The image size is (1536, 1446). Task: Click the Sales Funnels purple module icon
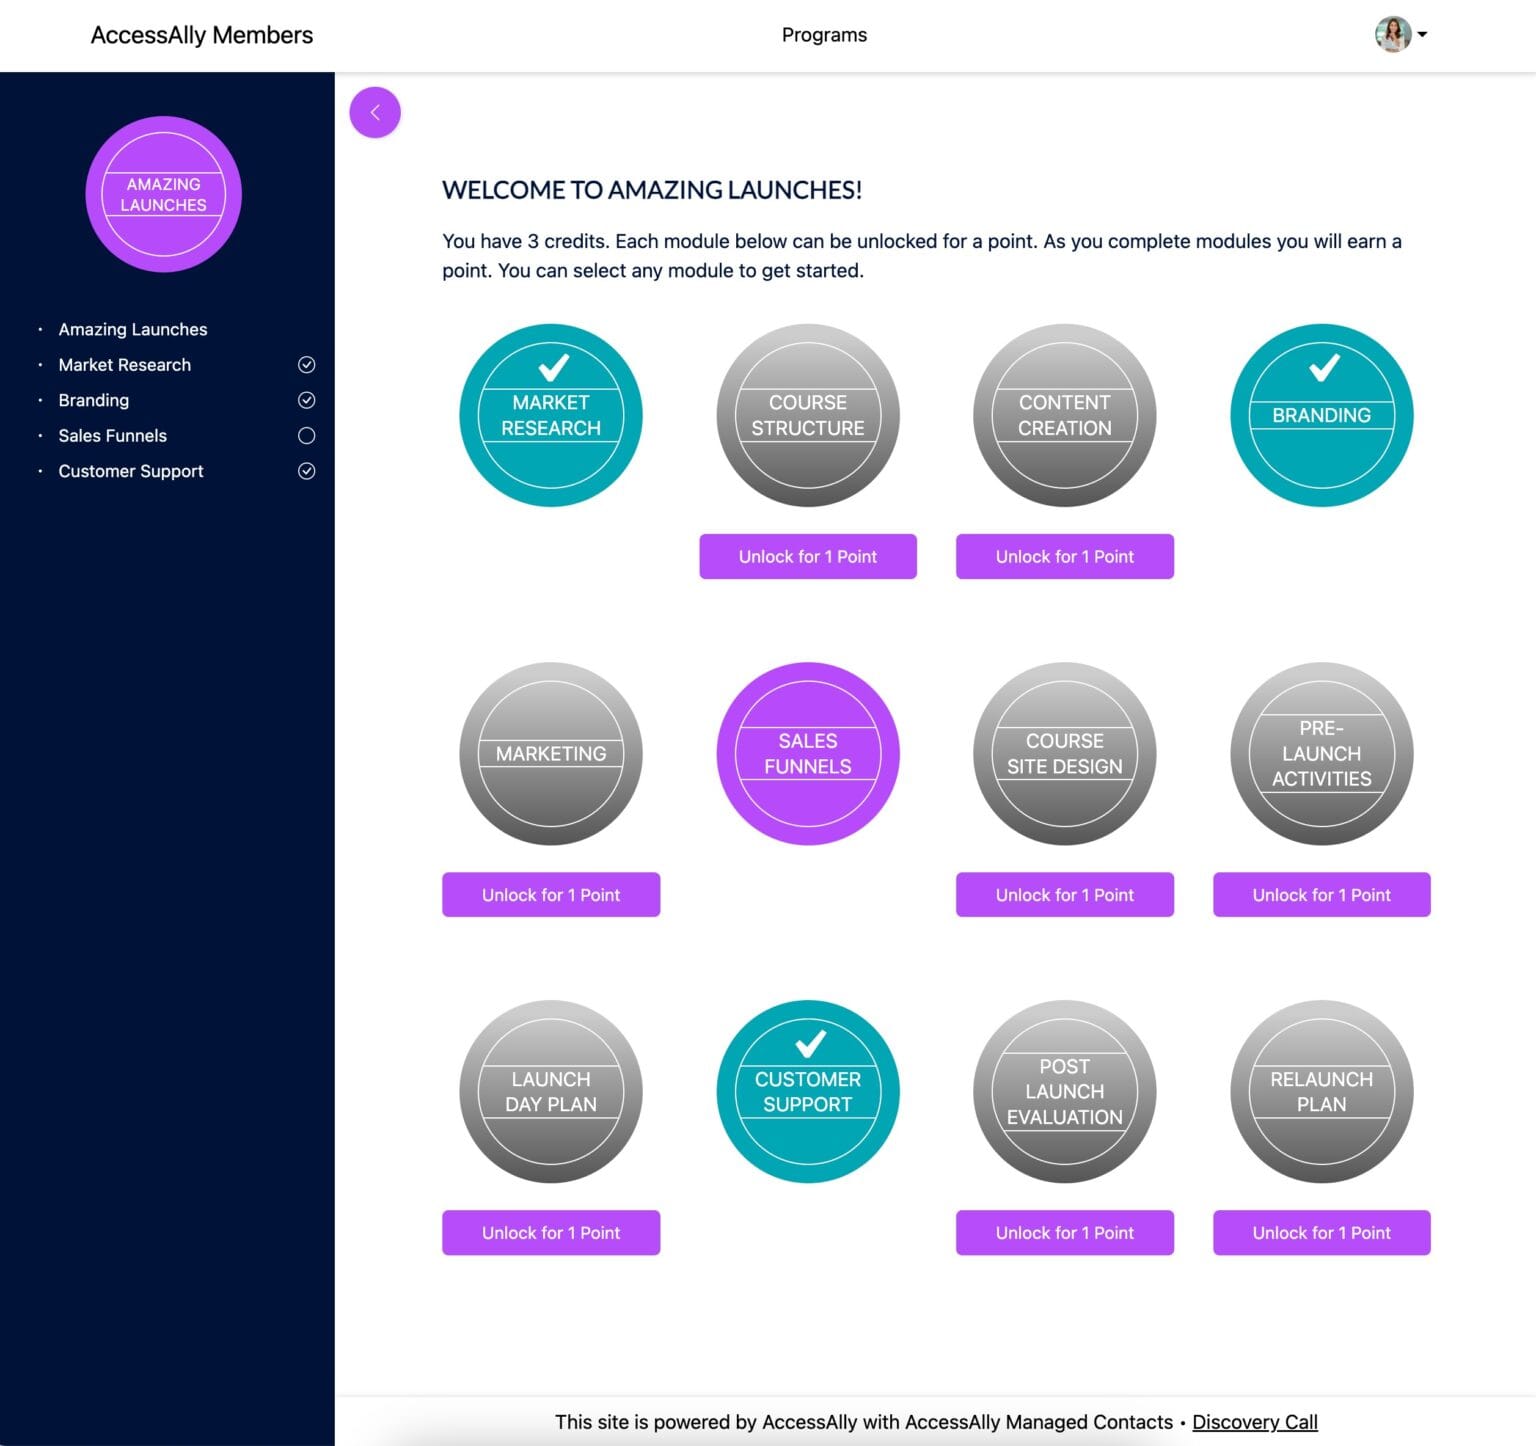point(807,753)
